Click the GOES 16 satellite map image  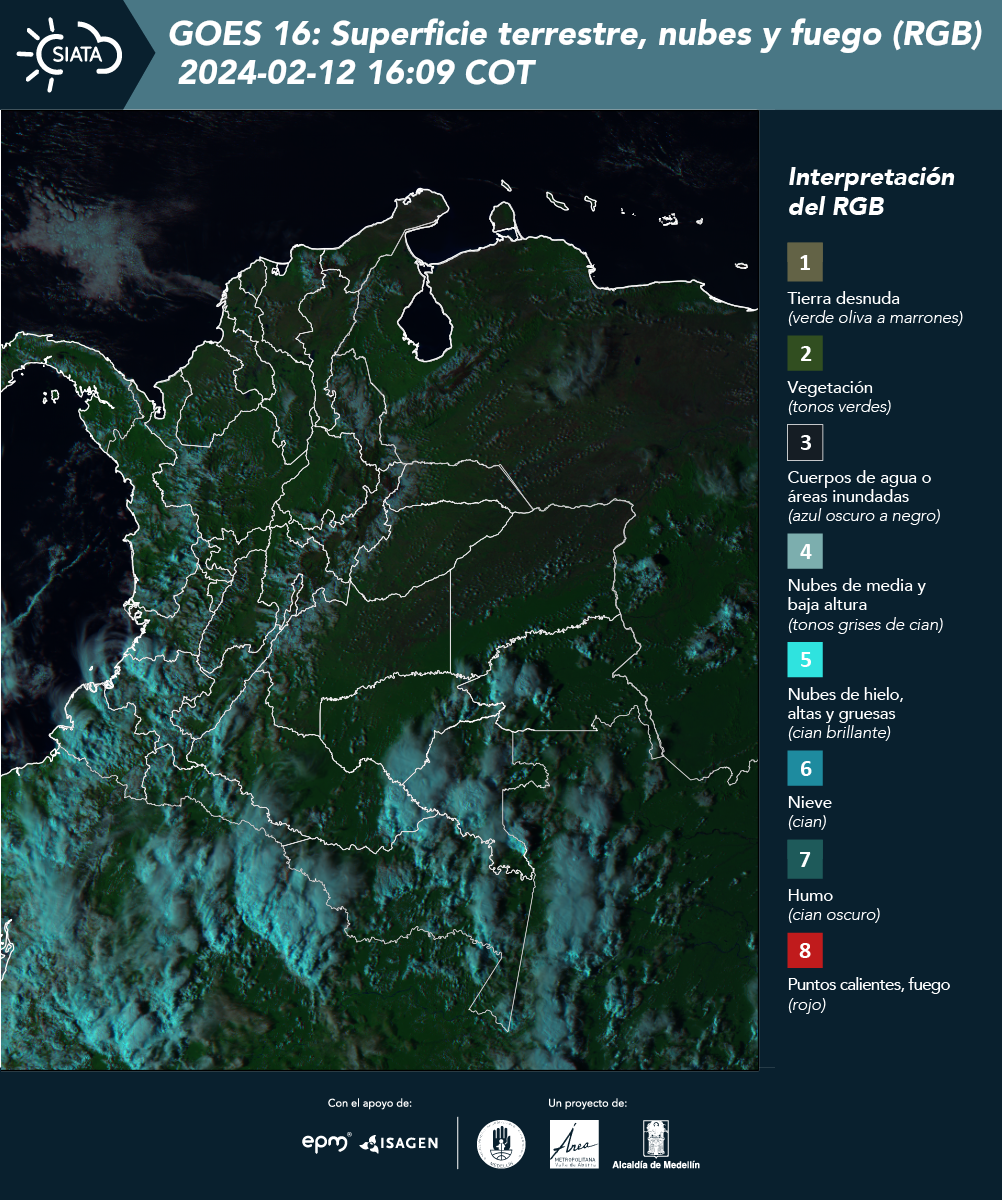coord(380,590)
